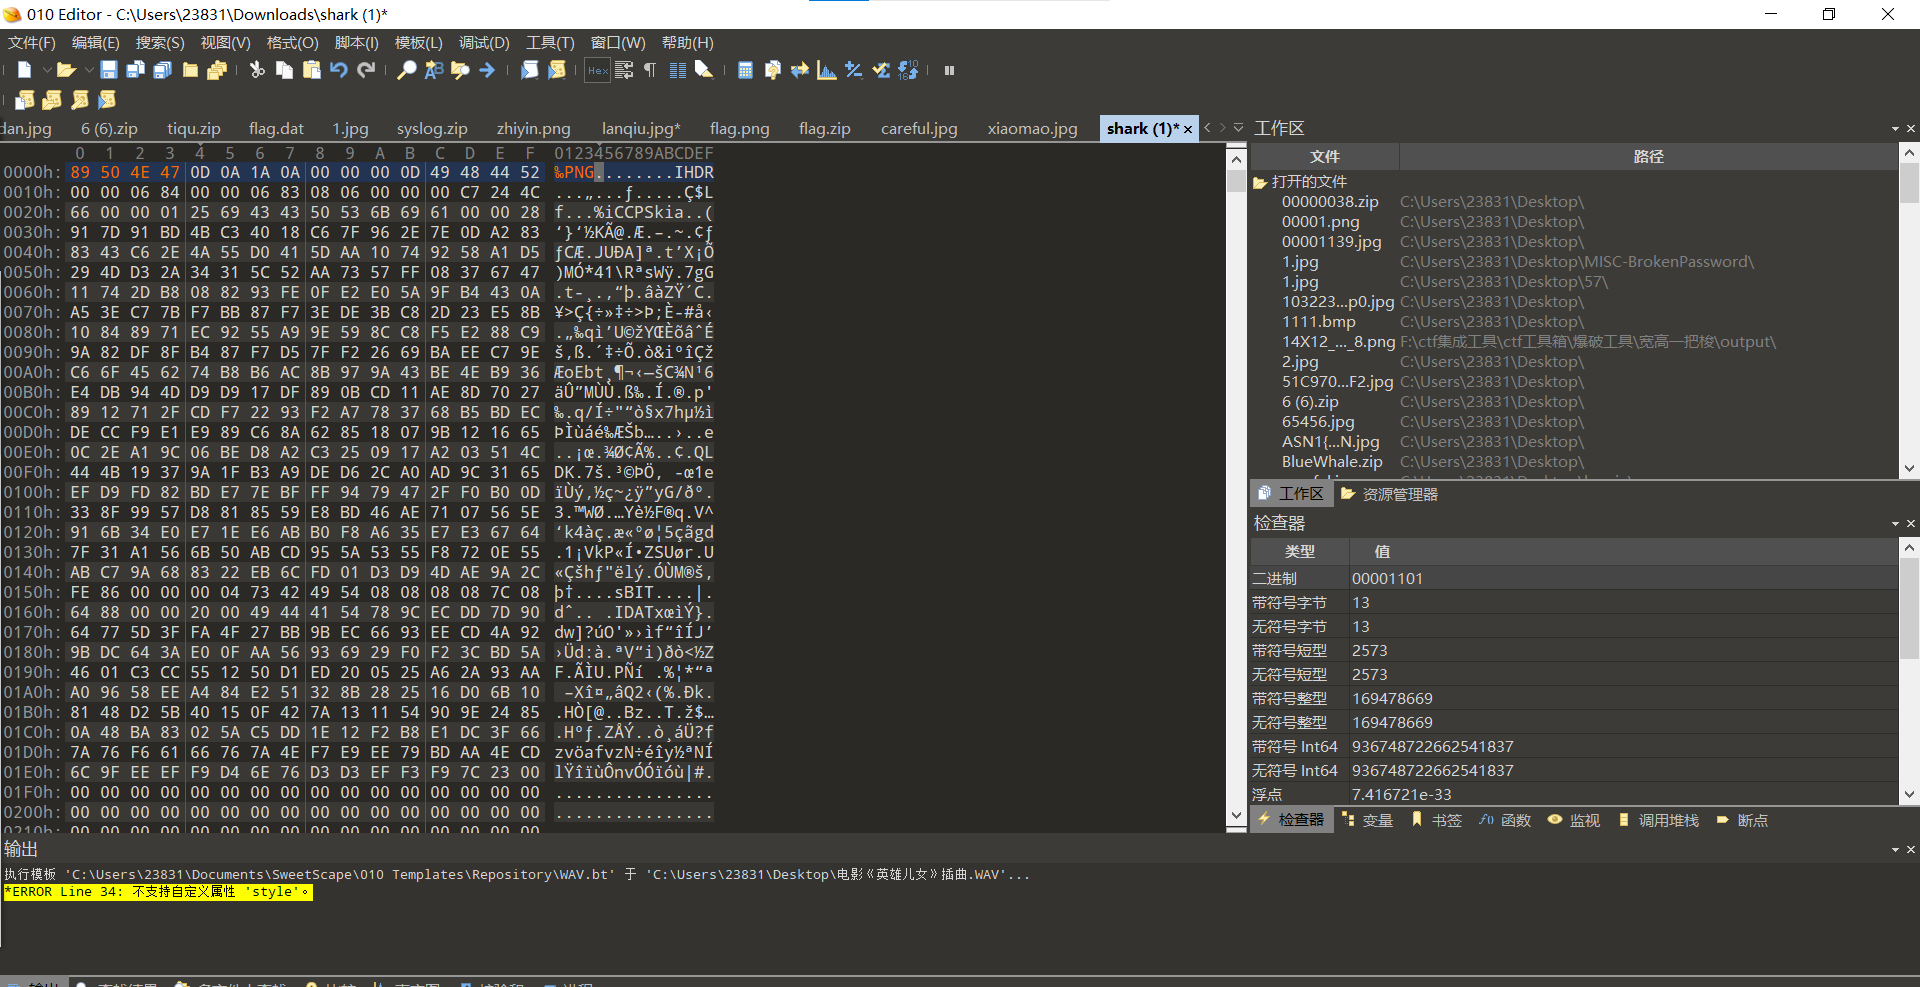Click the inspector panel scrollbar
The image size is (1920, 987).
click(1909, 671)
